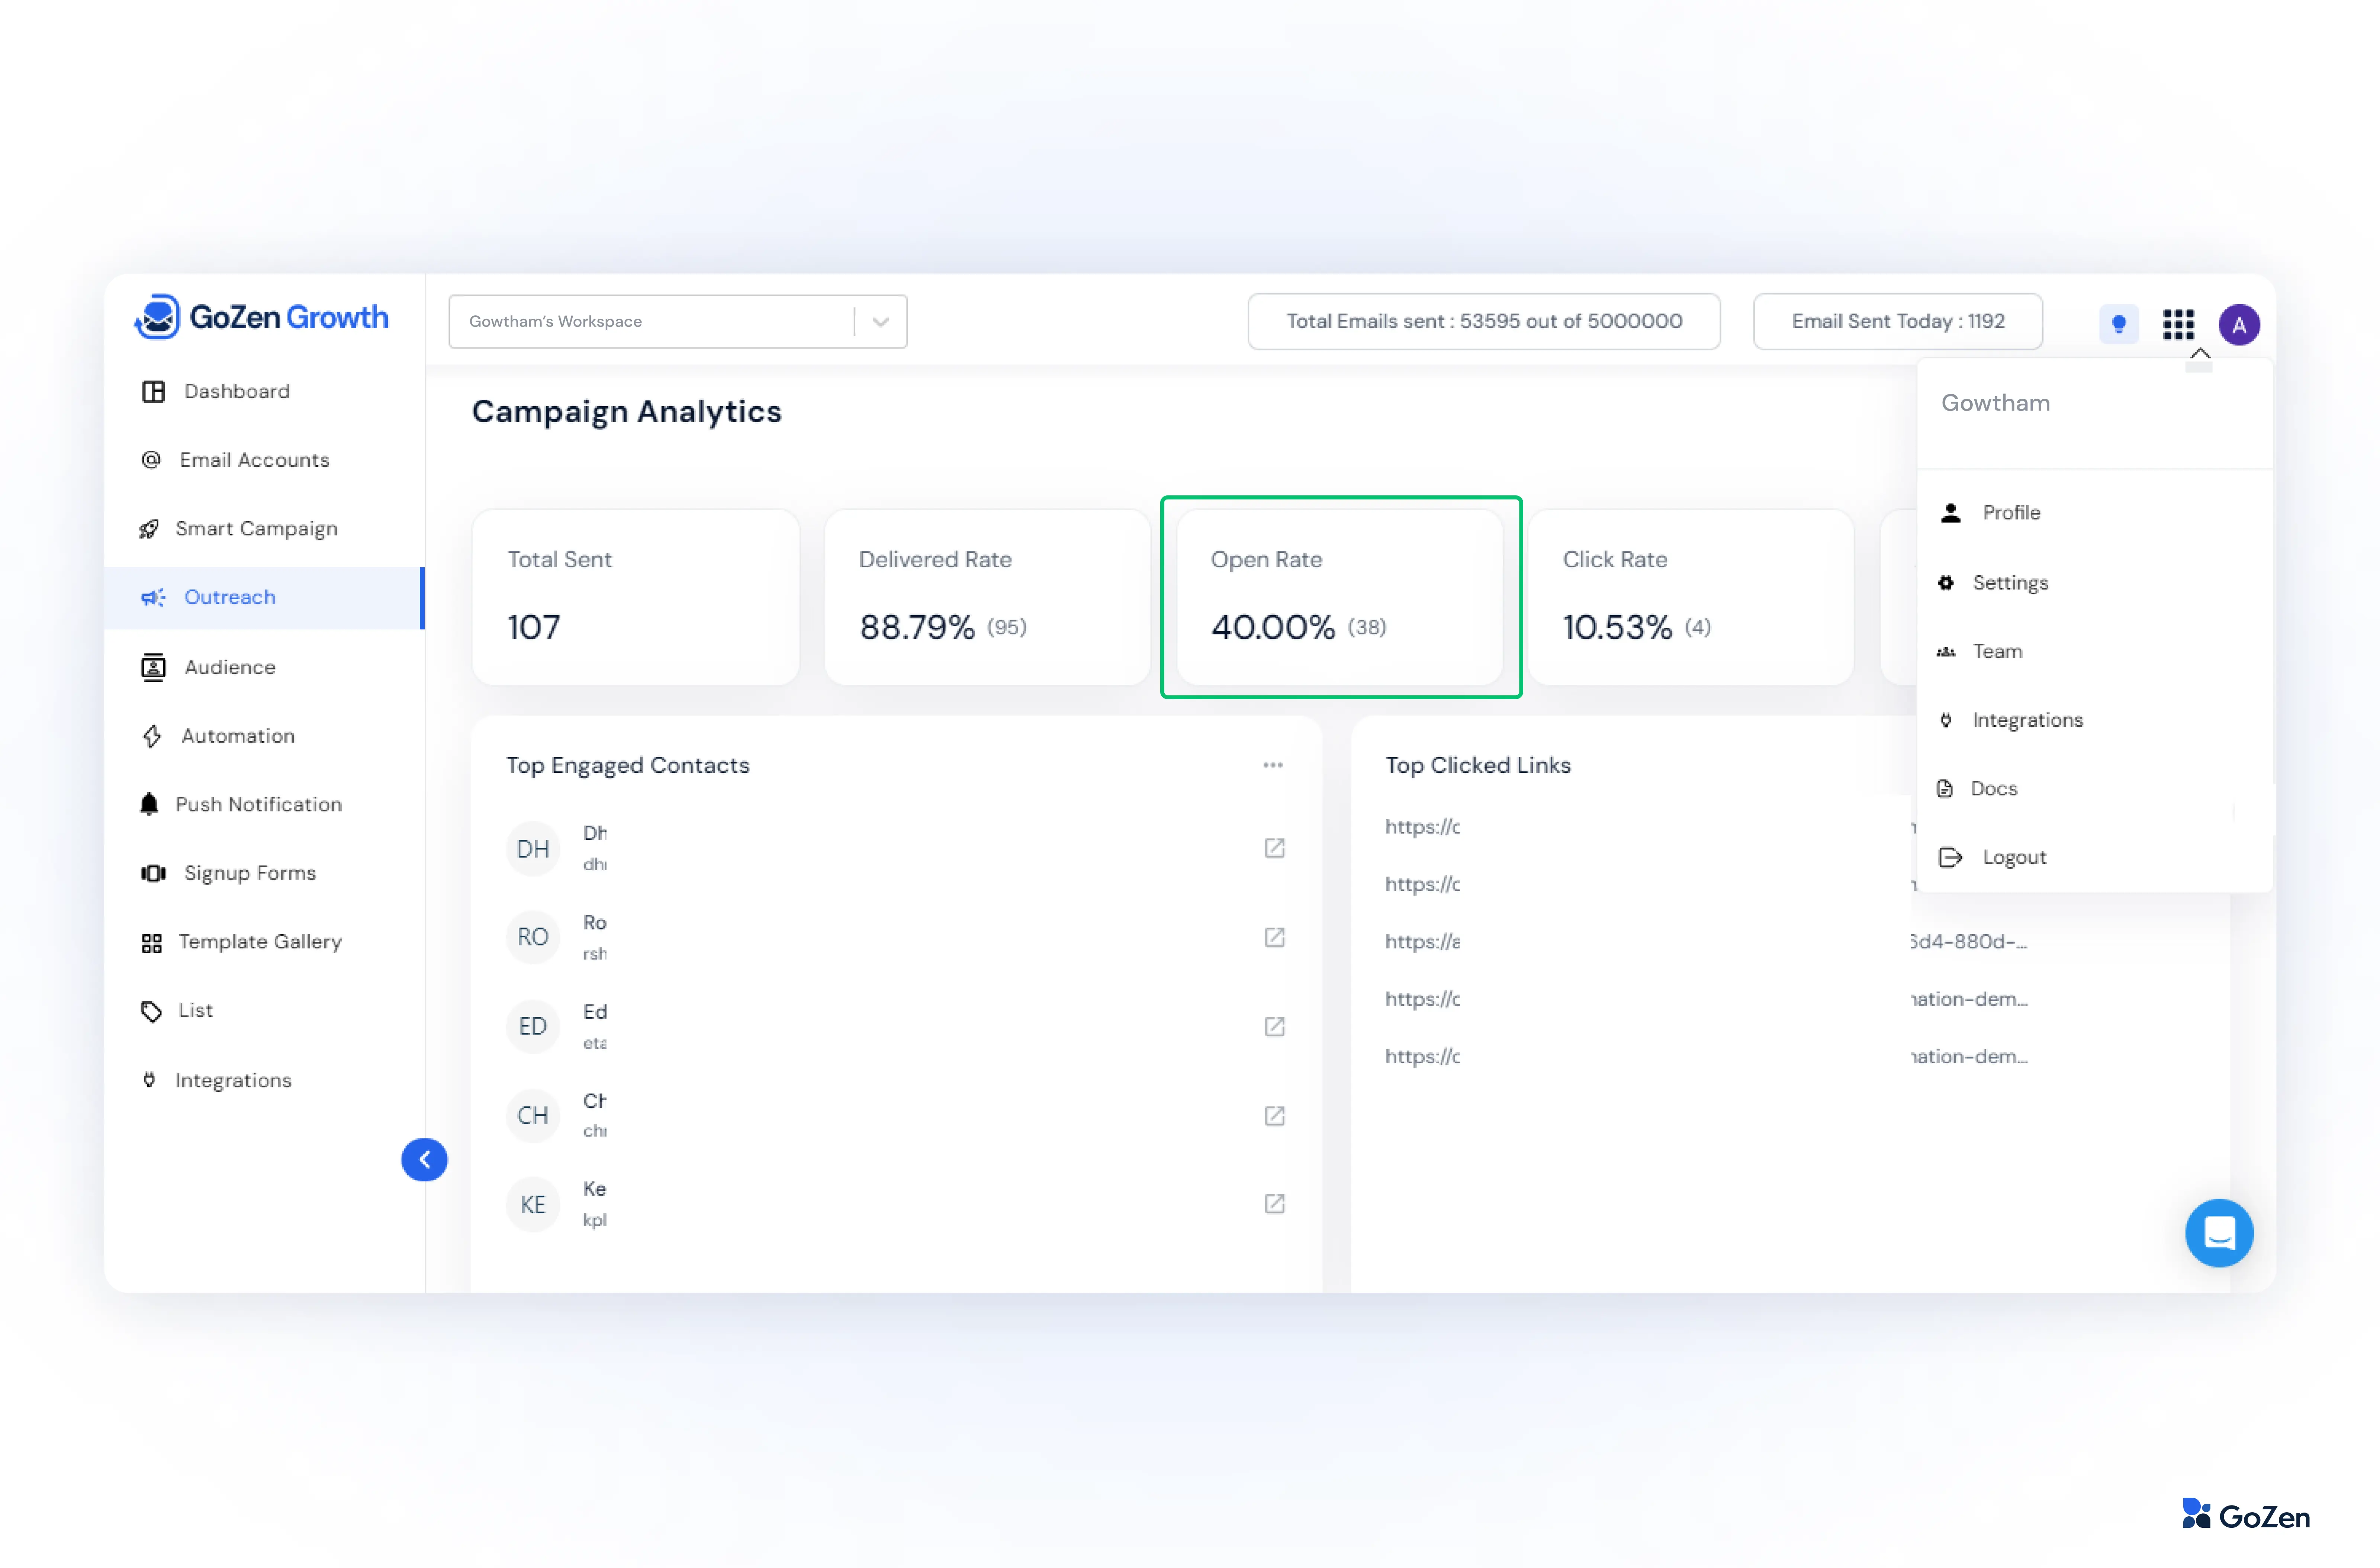Viewport: 2380px width, 1568px height.
Task: Navigate to Push Notification page
Action: click(258, 804)
